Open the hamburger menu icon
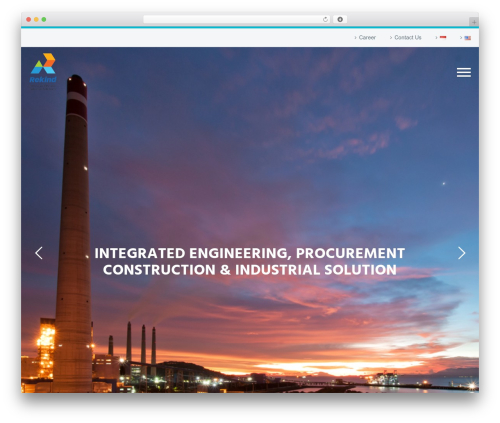This screenshot has width=500, height=423. (x=464, y=72)
